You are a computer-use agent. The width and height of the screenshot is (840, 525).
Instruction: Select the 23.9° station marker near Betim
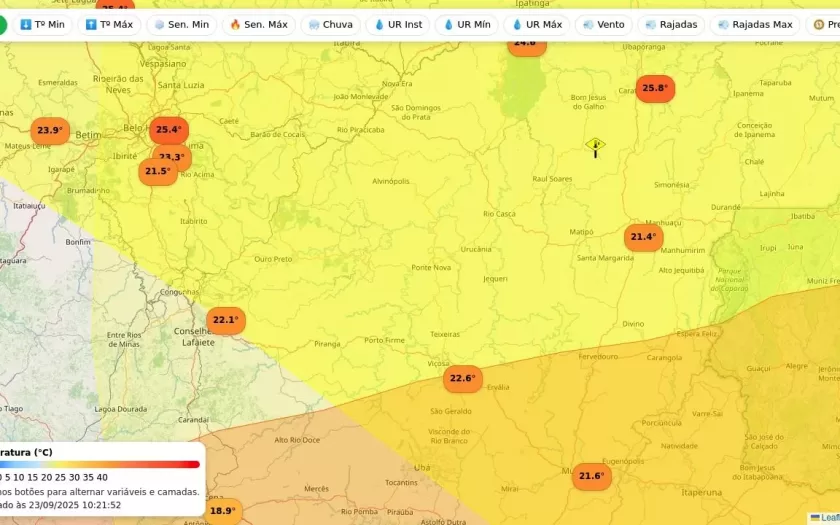(x=49, y=131)
